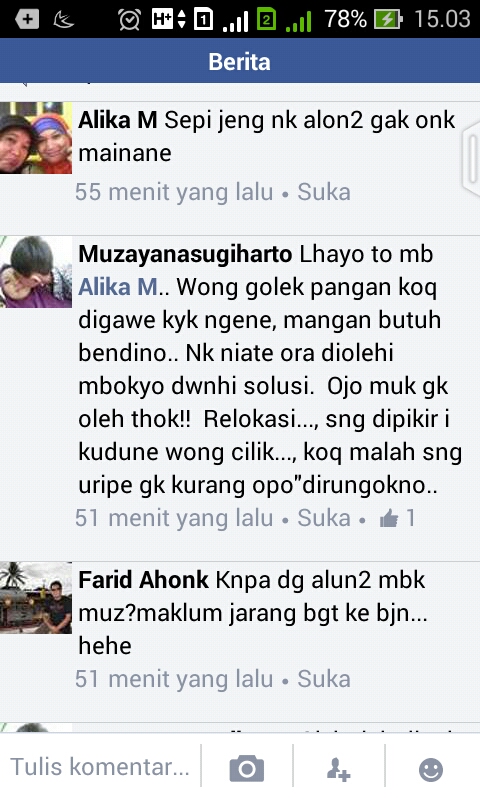This screenshot has width=480, height=800.
Task: Like Alika M's comment with Suka
Action: [324, 192]
